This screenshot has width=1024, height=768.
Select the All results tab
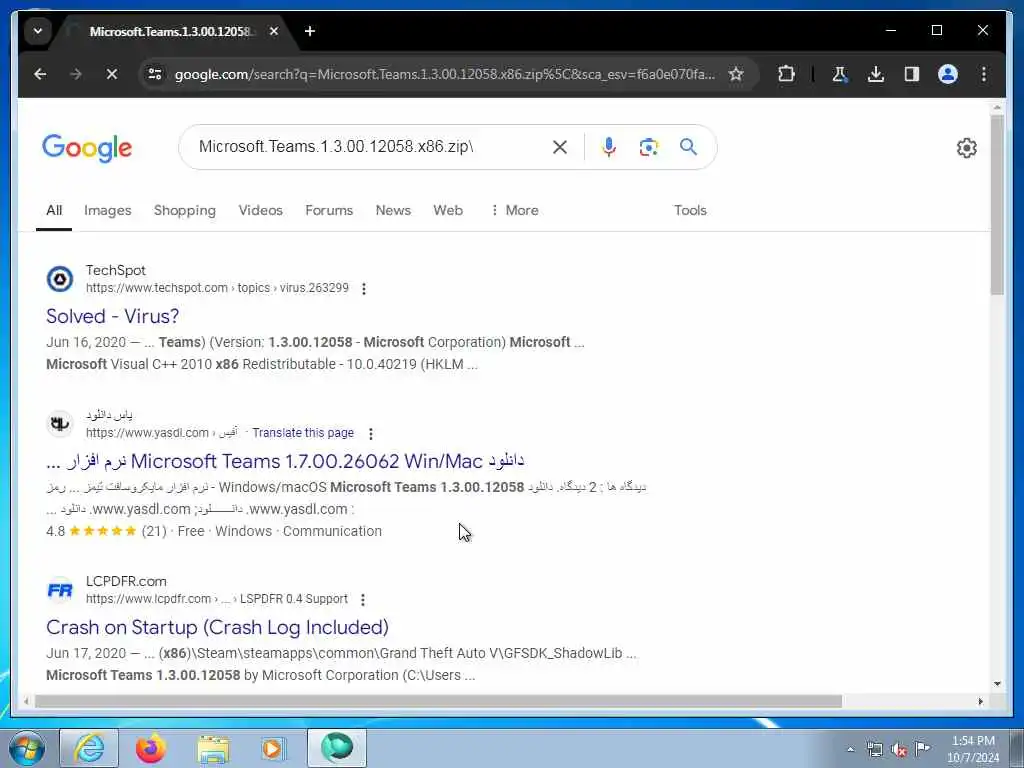tap(54, 210)
